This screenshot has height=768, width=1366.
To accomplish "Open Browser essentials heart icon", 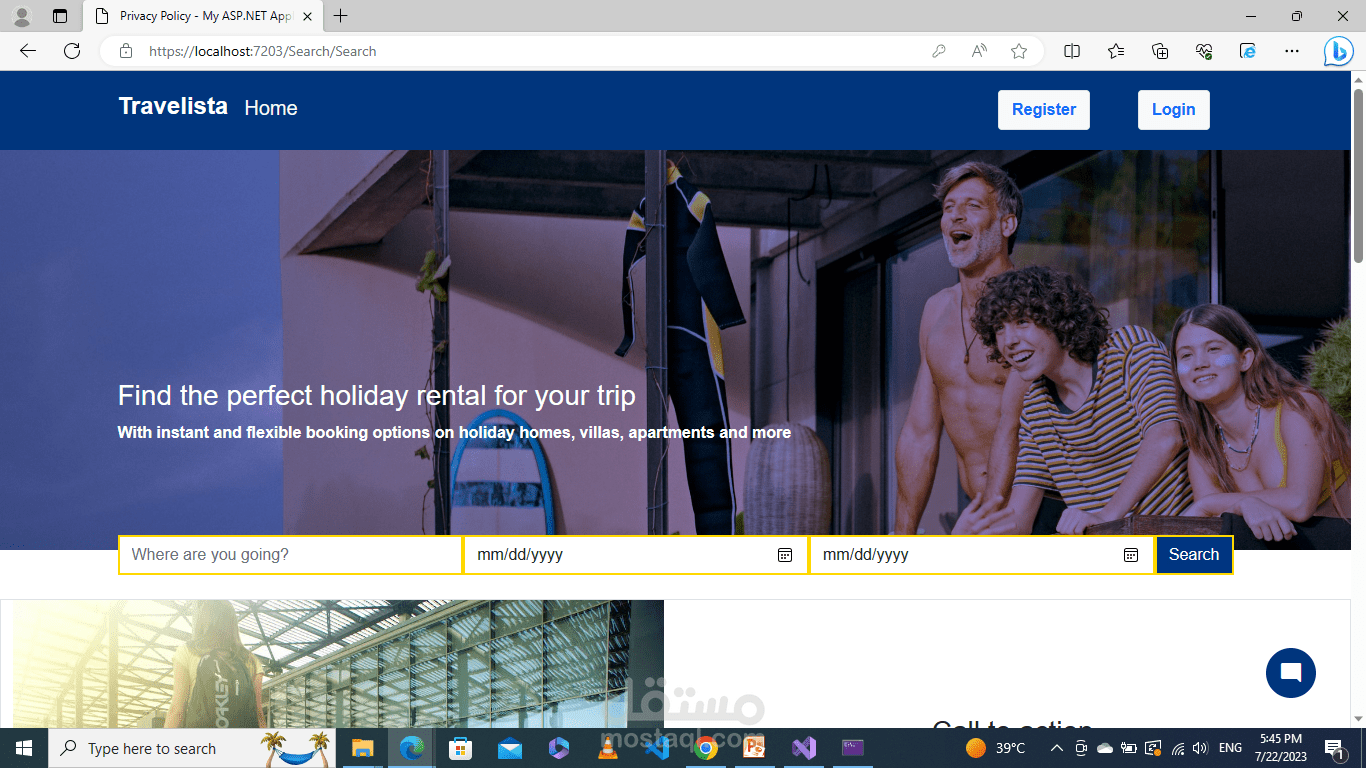I will click(1204, 51).
